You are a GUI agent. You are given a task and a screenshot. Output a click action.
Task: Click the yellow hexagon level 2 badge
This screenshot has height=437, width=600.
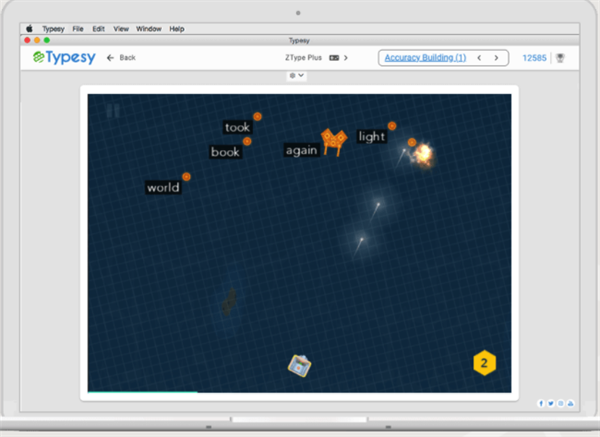pyautogui.click(x=484, y=363)
